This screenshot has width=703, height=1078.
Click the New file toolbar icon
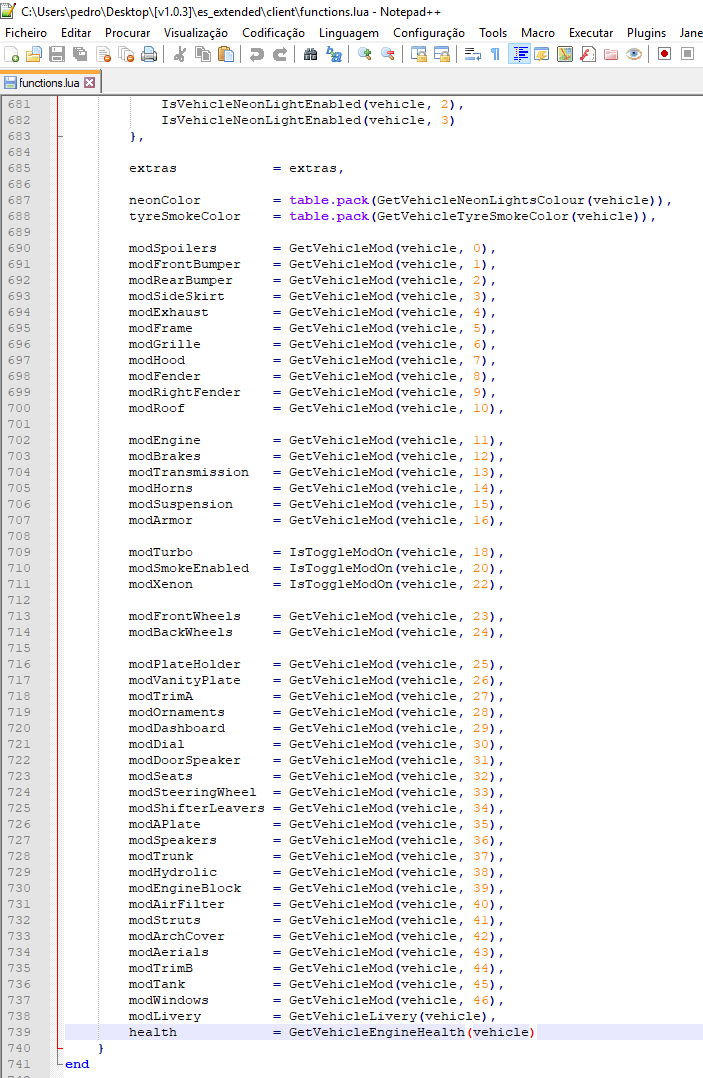(x=12, y=54)
